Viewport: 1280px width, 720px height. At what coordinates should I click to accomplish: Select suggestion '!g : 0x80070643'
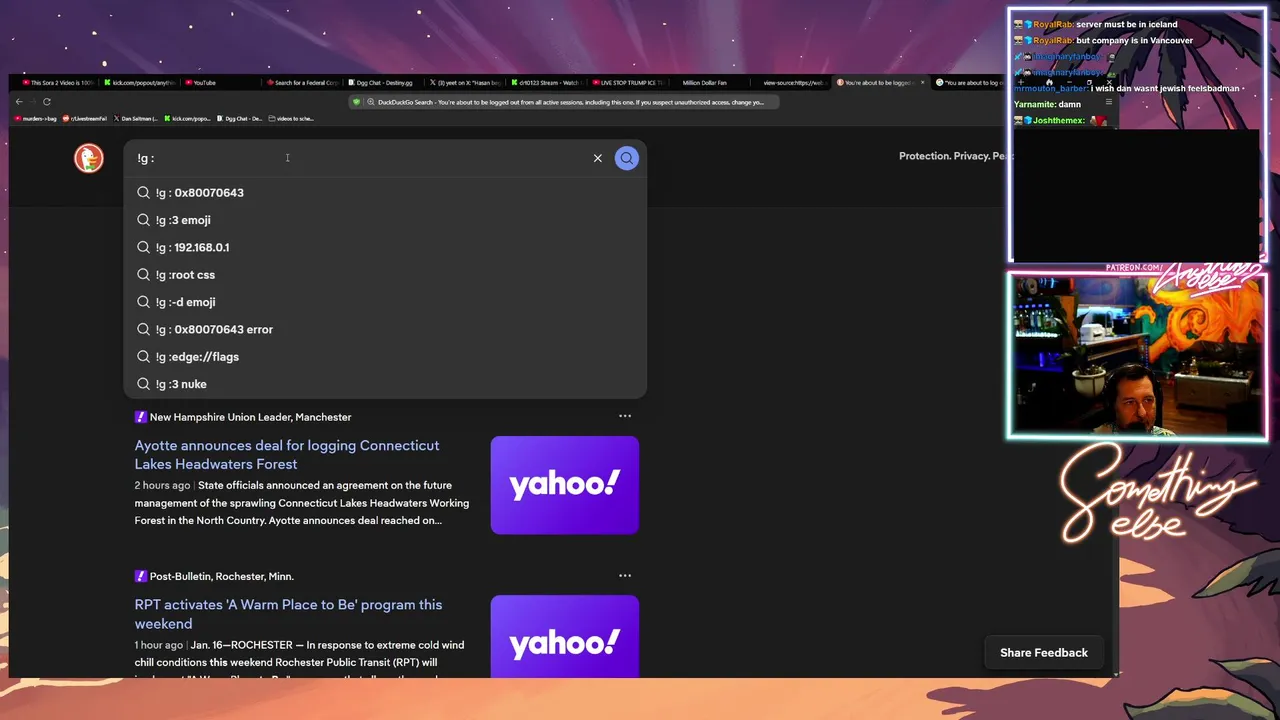tap(385, 193)
